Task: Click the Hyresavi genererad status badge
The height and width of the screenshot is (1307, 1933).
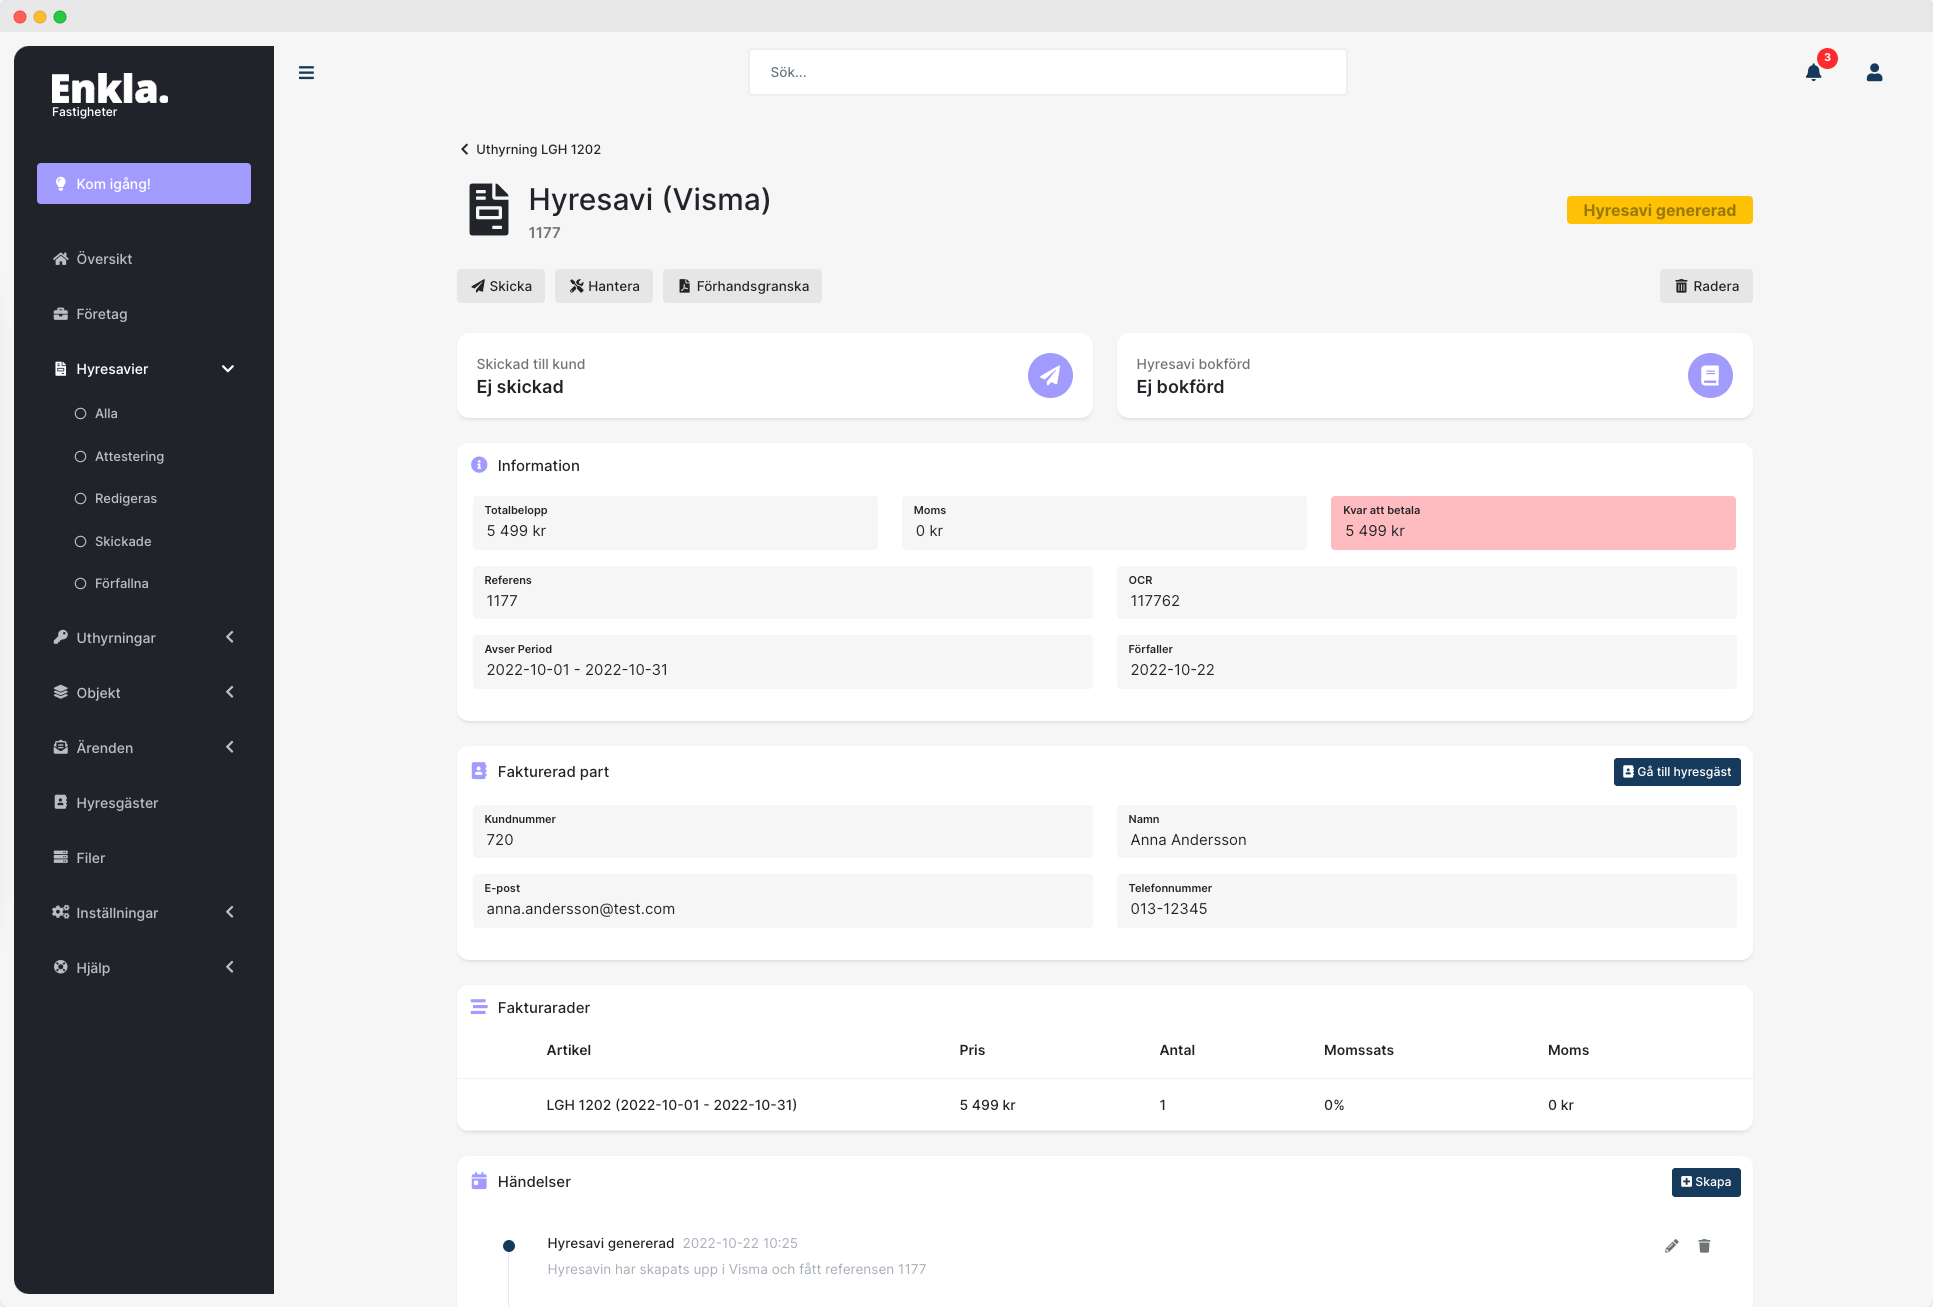Action: point(1659,210)
